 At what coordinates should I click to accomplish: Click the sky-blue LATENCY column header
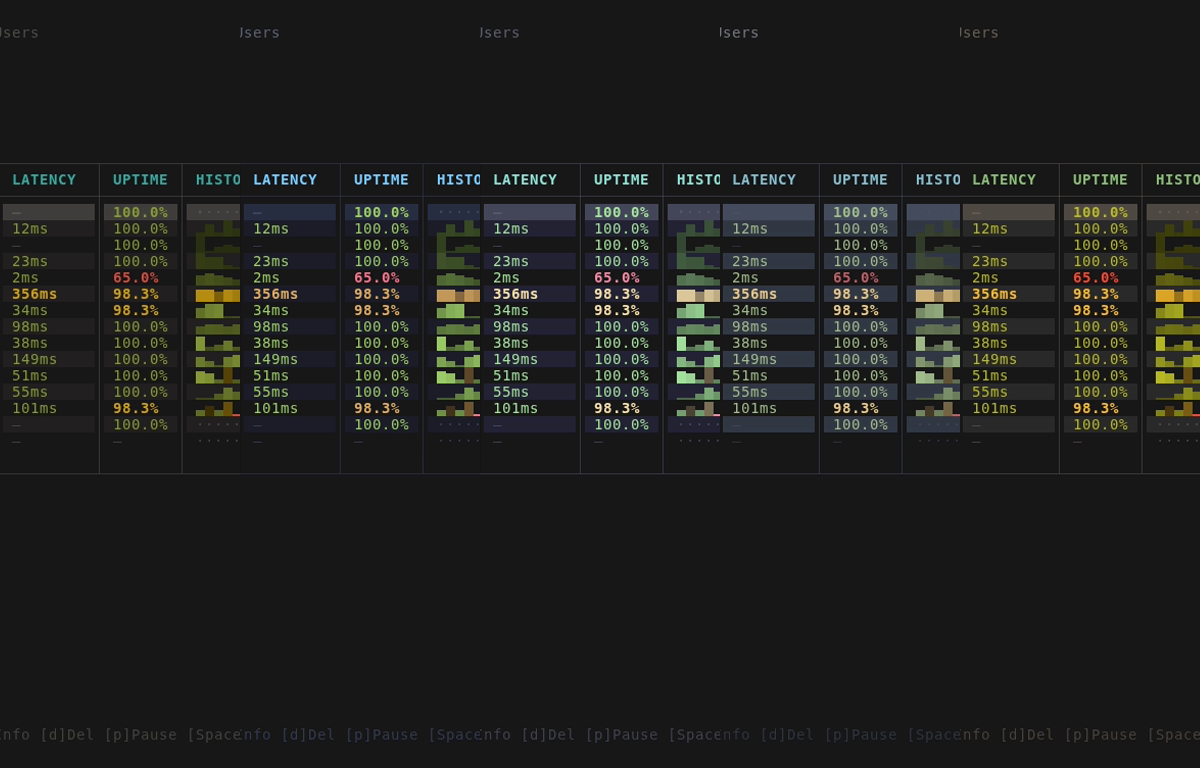[285, 180]
